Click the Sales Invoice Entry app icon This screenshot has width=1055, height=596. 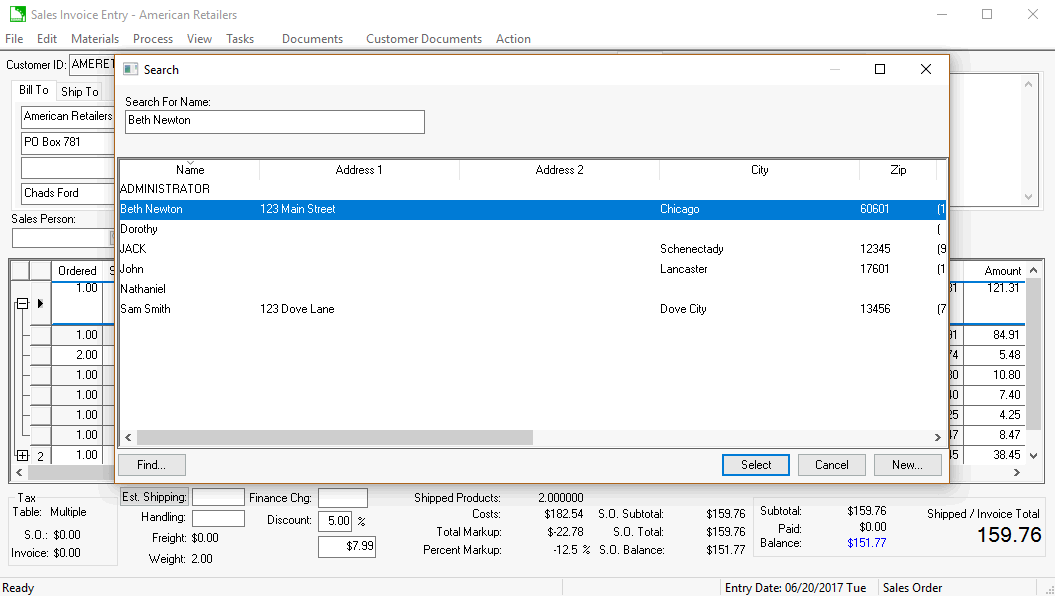pyautogui.click(x=17, y=15)
